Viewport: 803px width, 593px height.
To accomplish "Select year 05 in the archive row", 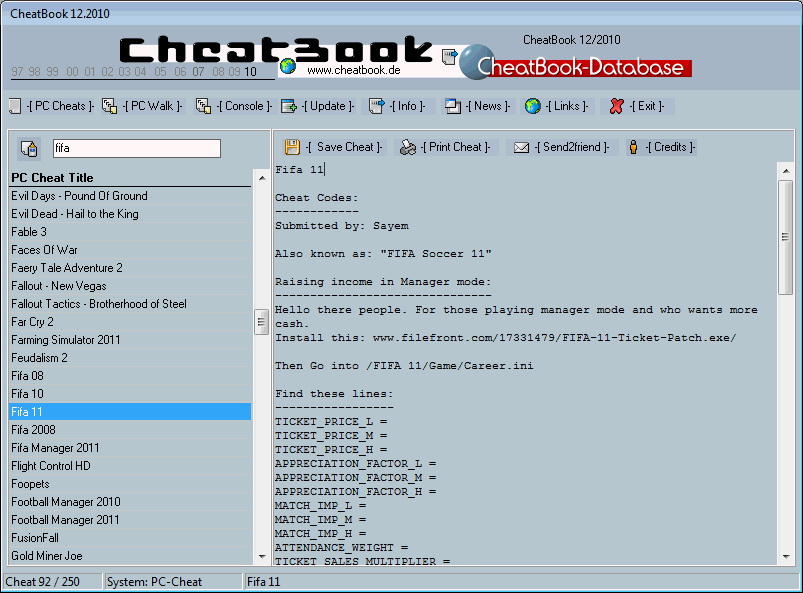I will 160,72.
